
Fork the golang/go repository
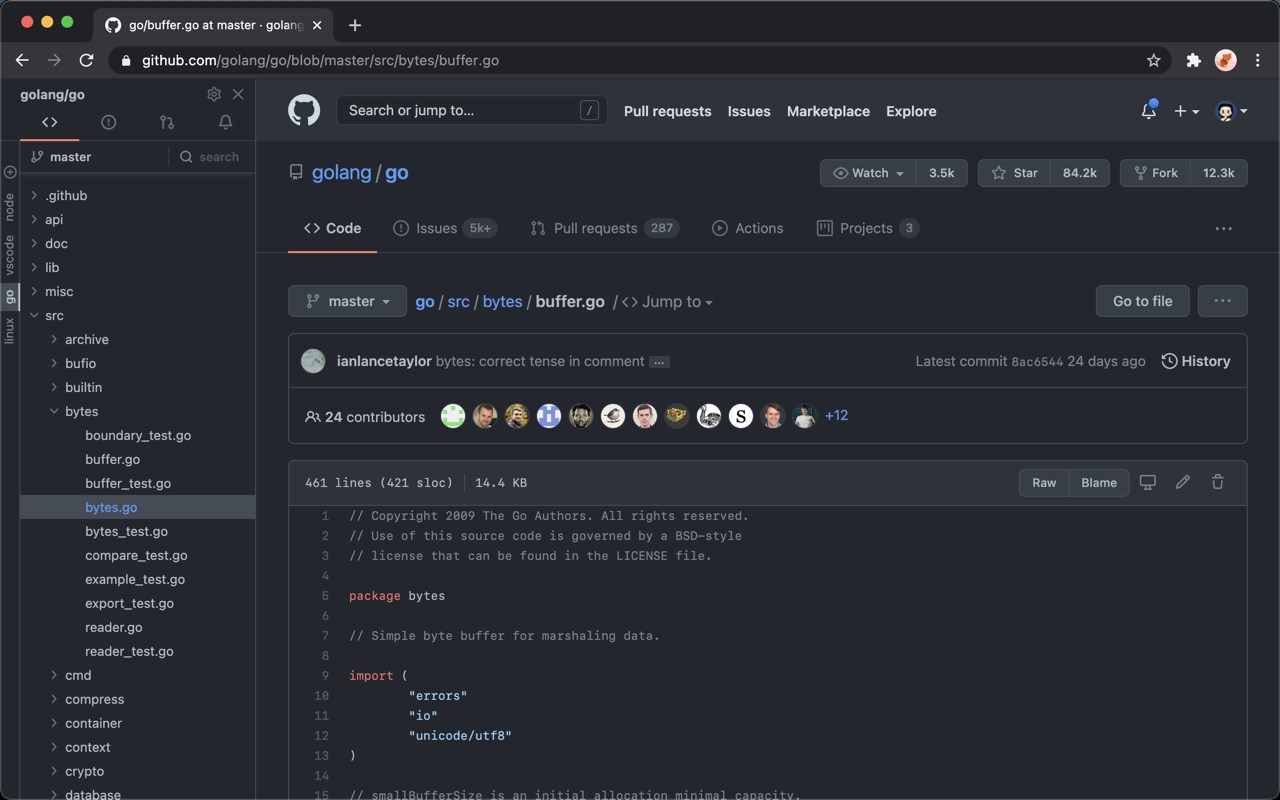click(1155, 173)
